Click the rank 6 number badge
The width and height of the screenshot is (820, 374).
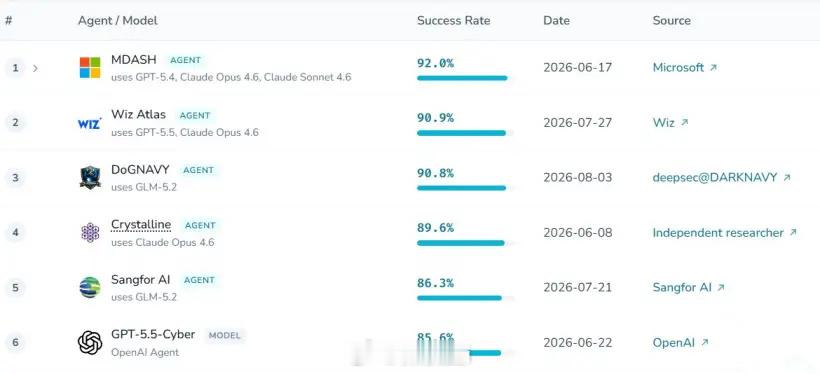click(x=15, y=343)
